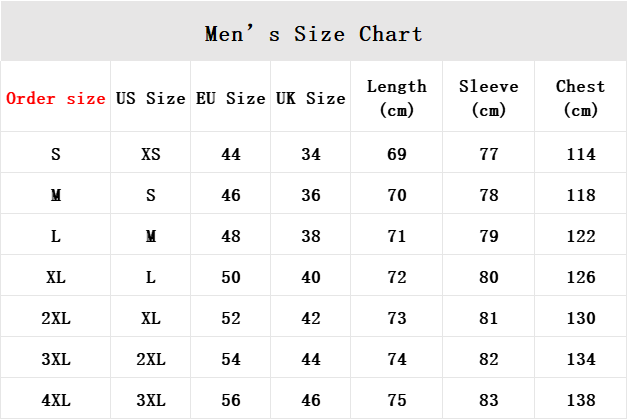Click the XS cell in US Size column

(x=151, y=155)
